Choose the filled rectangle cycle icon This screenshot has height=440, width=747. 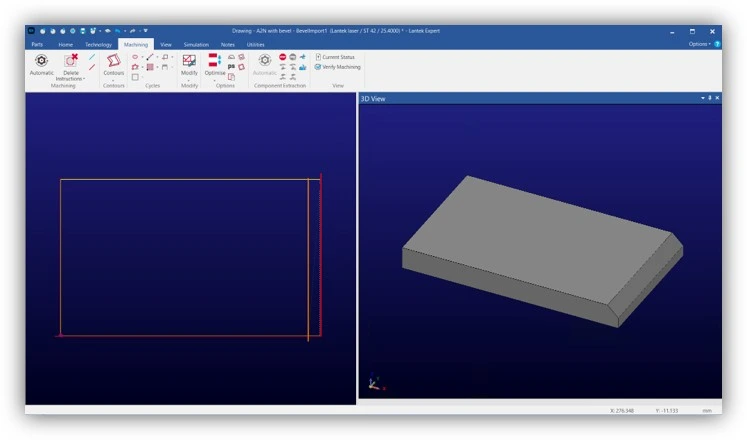coord(150,67)
